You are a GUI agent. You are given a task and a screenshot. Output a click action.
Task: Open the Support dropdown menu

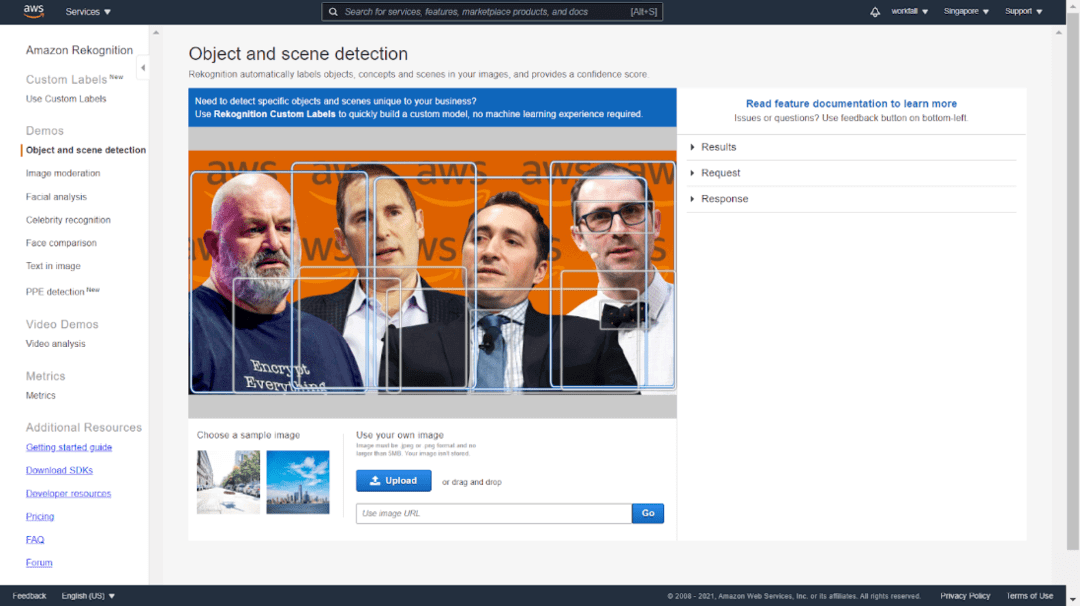coord(1022,11)
